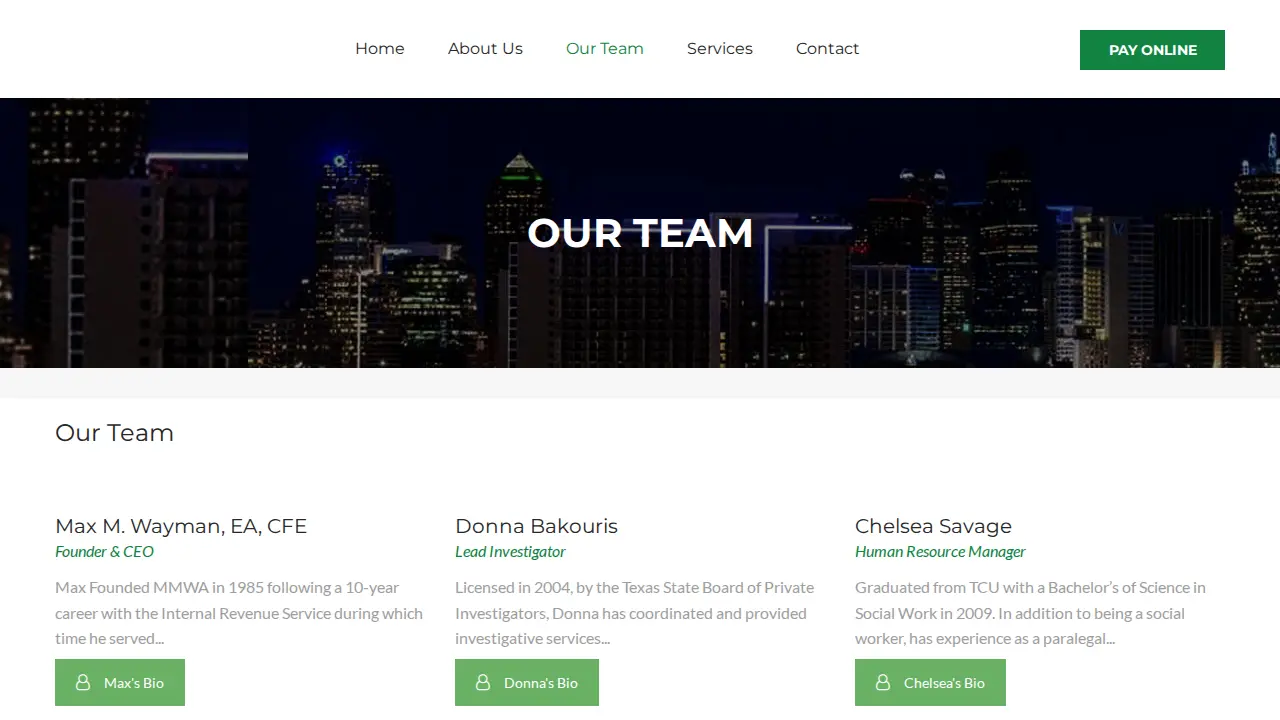Screen dimensions: 1280x720
Task: Click the OUR TEAM banner title
Action: 640,233
